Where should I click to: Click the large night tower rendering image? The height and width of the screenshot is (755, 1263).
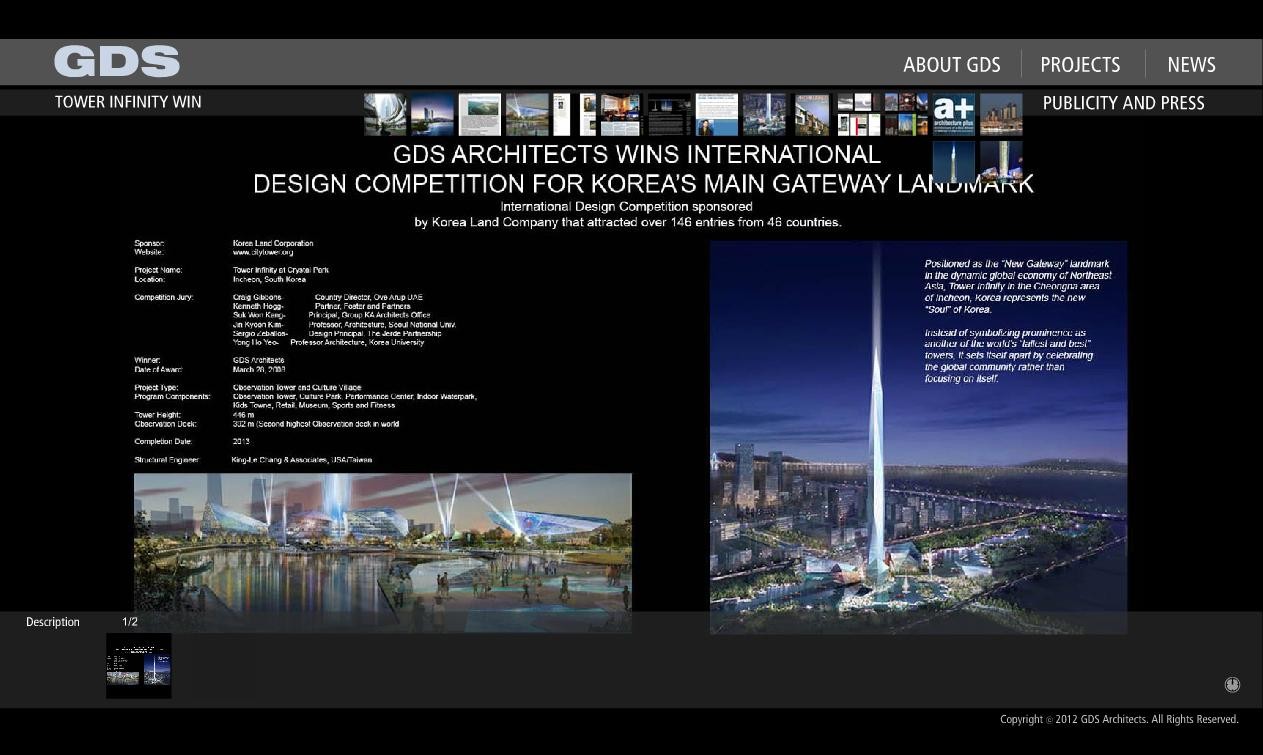[918, 437]
